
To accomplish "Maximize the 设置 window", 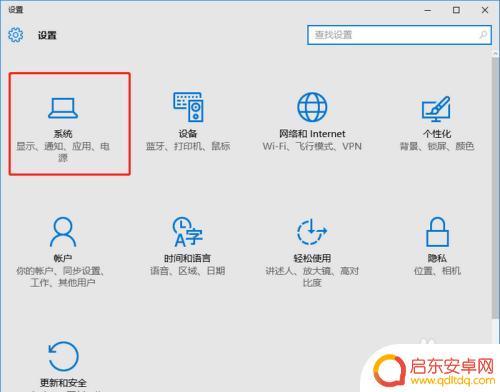I will [x=456, y=10].
